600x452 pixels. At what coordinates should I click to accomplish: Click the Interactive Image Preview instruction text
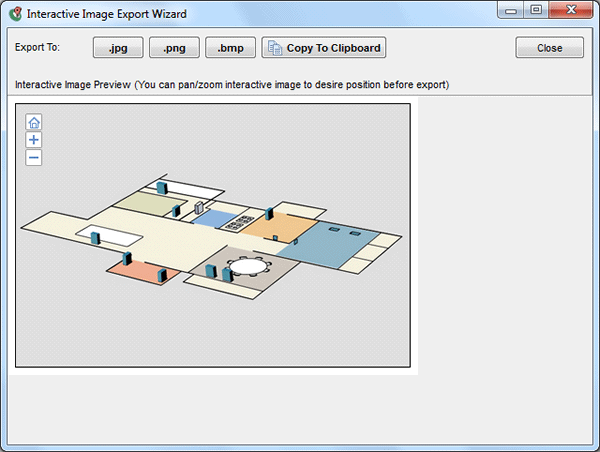tap(232, 85)
